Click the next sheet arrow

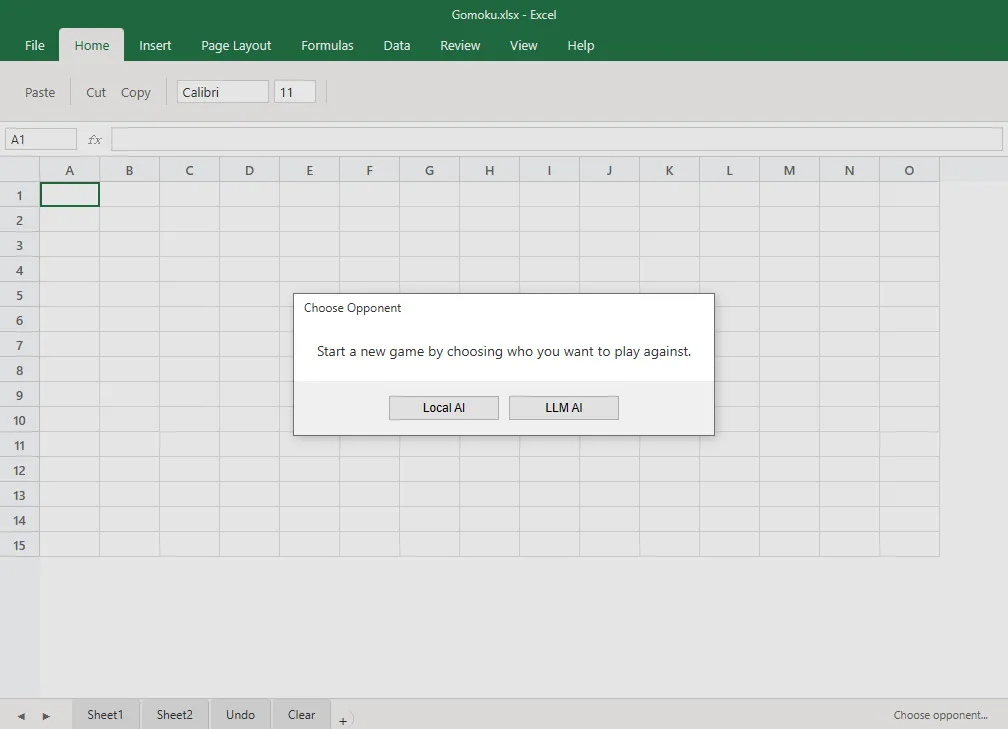(46, 716)
